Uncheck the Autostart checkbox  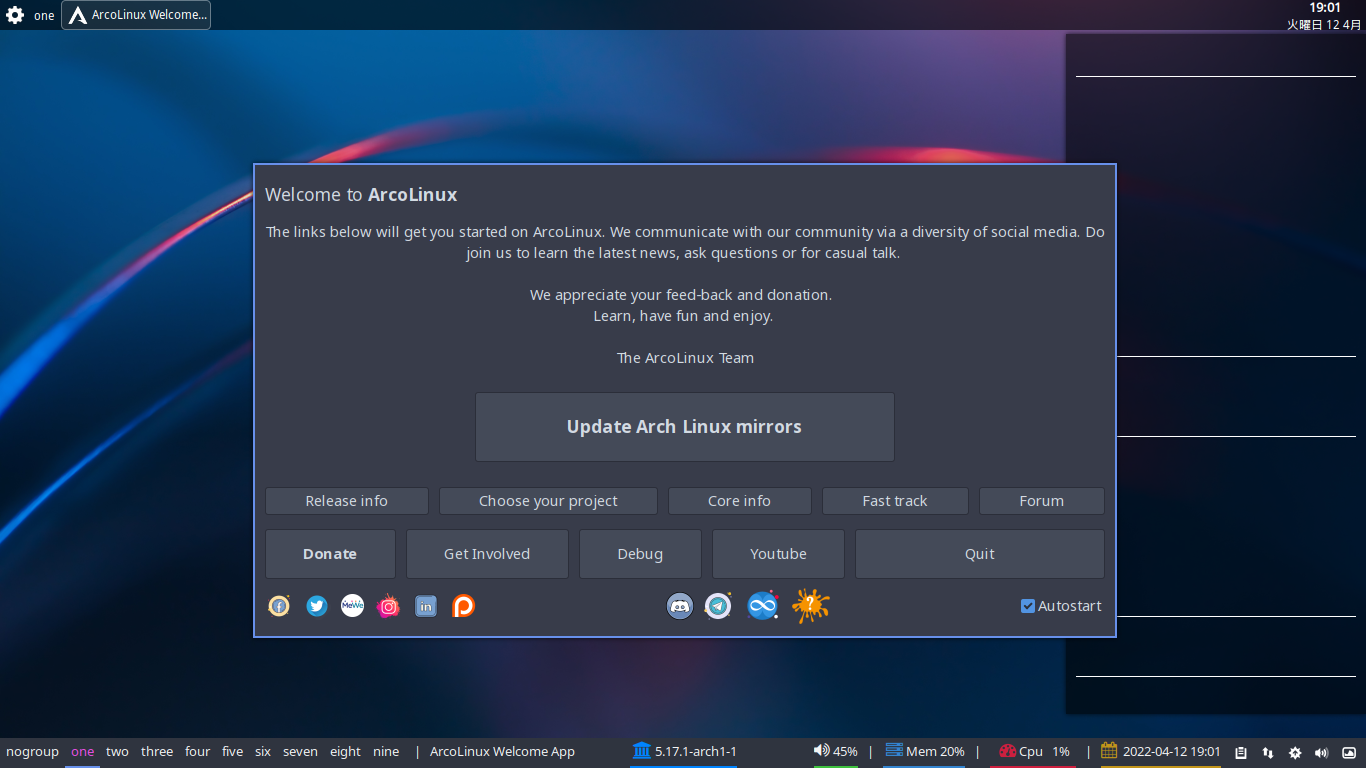(x=1028, y=606)
